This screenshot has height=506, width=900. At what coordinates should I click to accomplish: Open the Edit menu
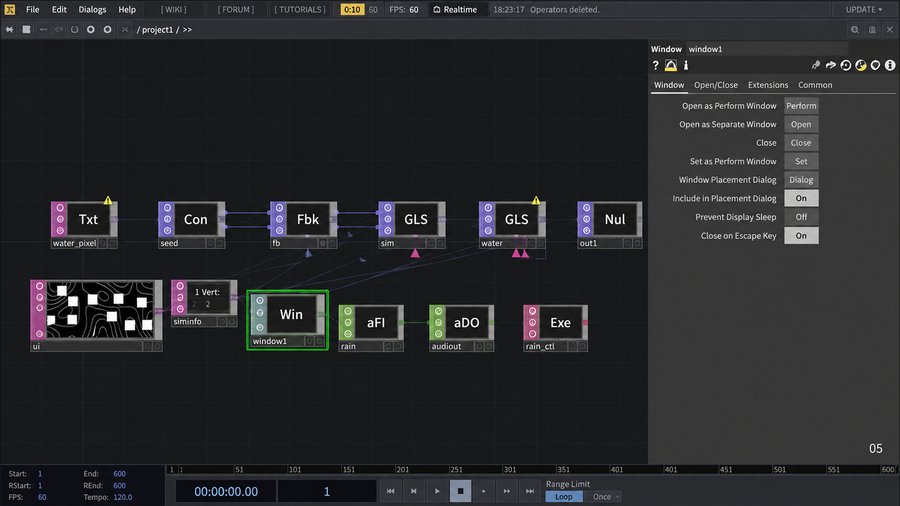tap(59, 9)
